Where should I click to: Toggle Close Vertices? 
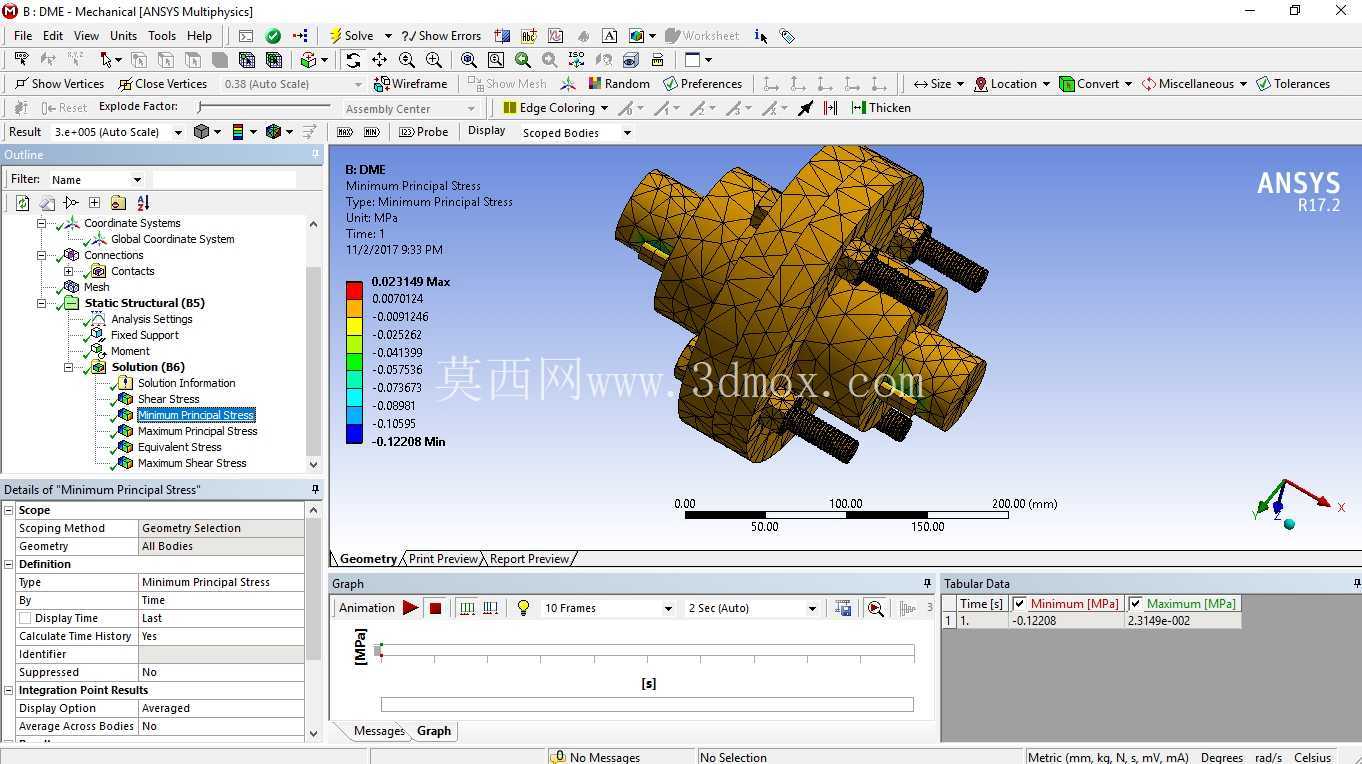(162, 84)
